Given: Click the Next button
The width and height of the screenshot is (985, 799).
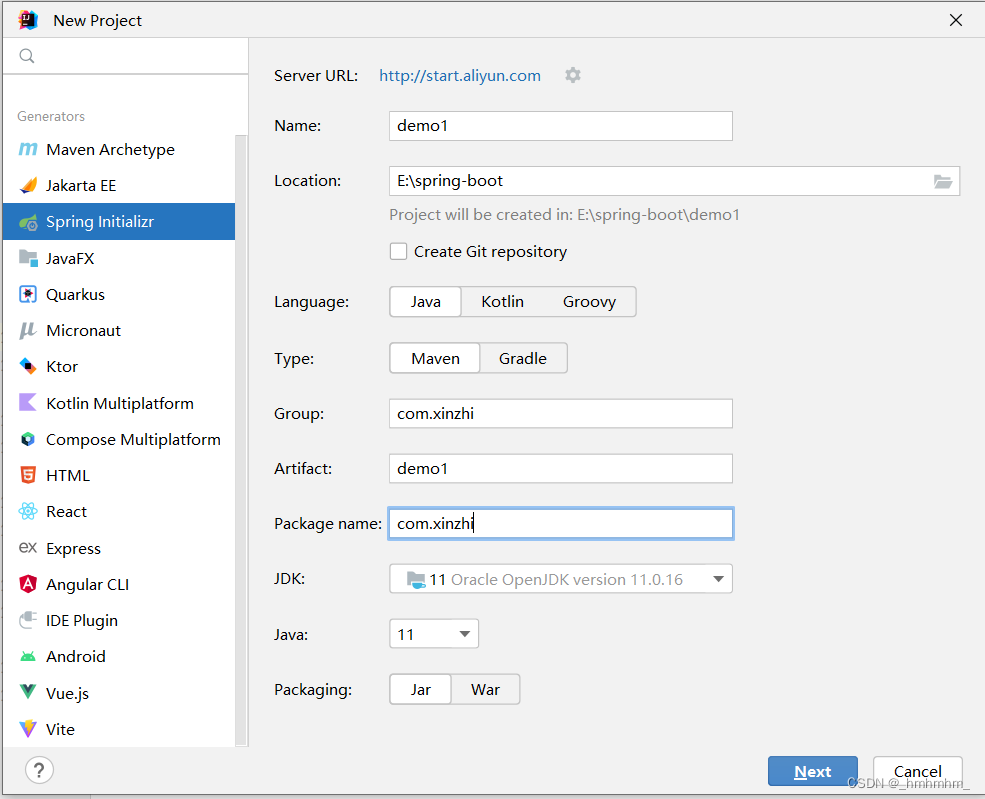Looking at the screenshot, I should 812,771.
